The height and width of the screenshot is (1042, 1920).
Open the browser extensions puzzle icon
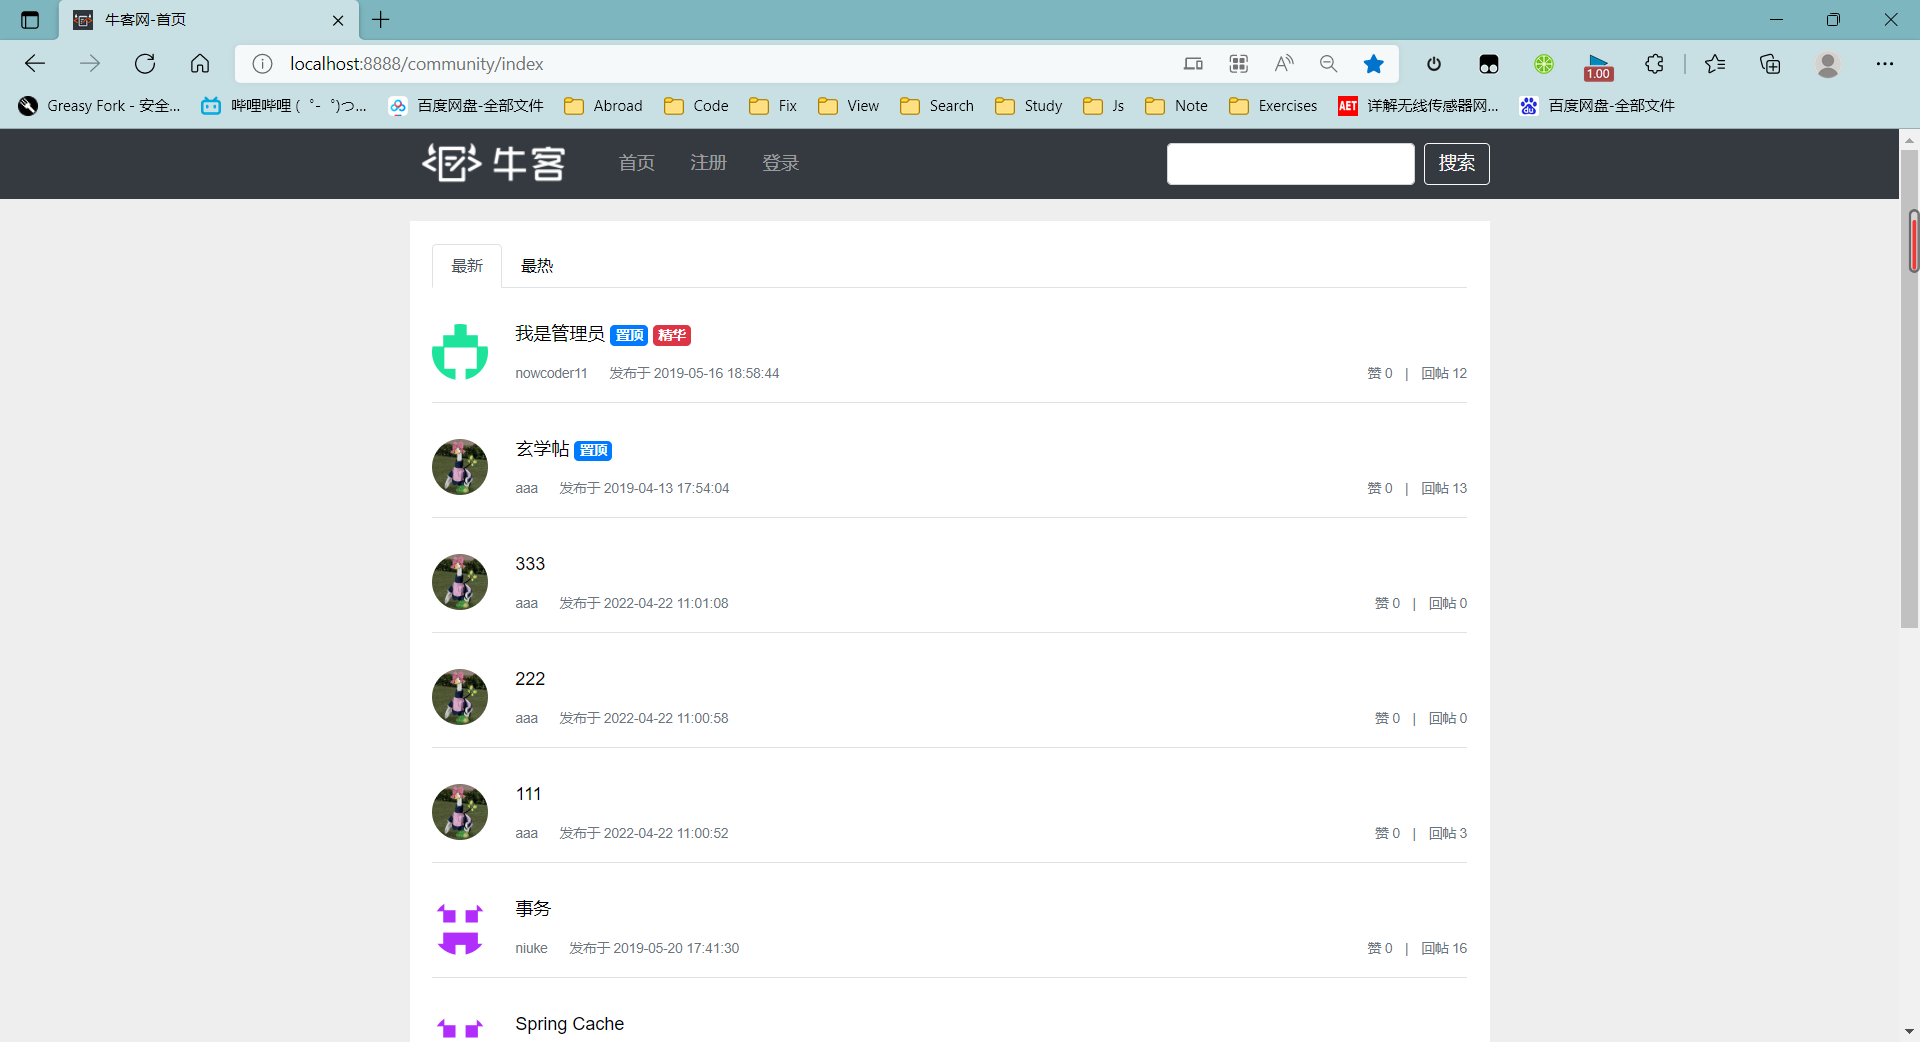click(x=1654, y=64)
